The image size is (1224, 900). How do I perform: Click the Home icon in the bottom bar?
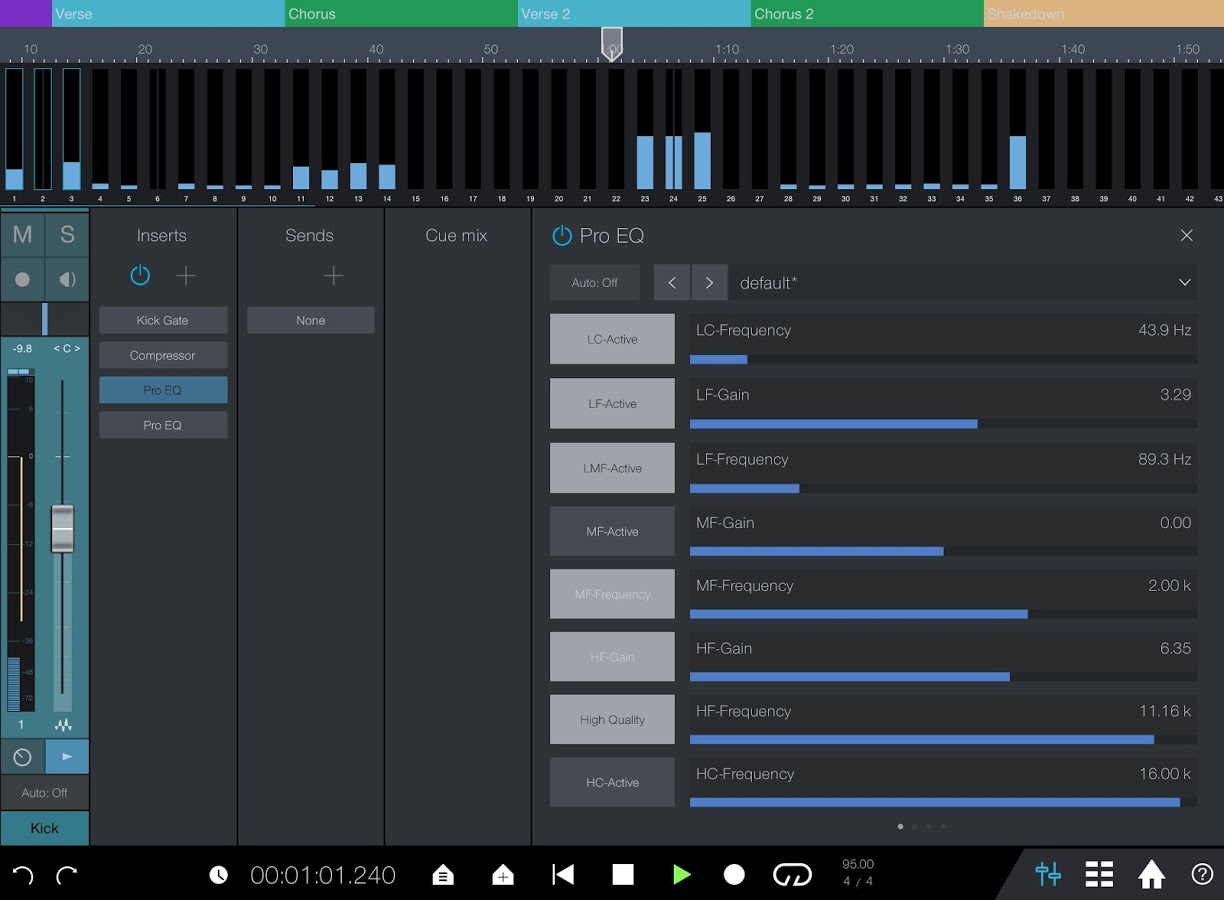coord(1150,874)
